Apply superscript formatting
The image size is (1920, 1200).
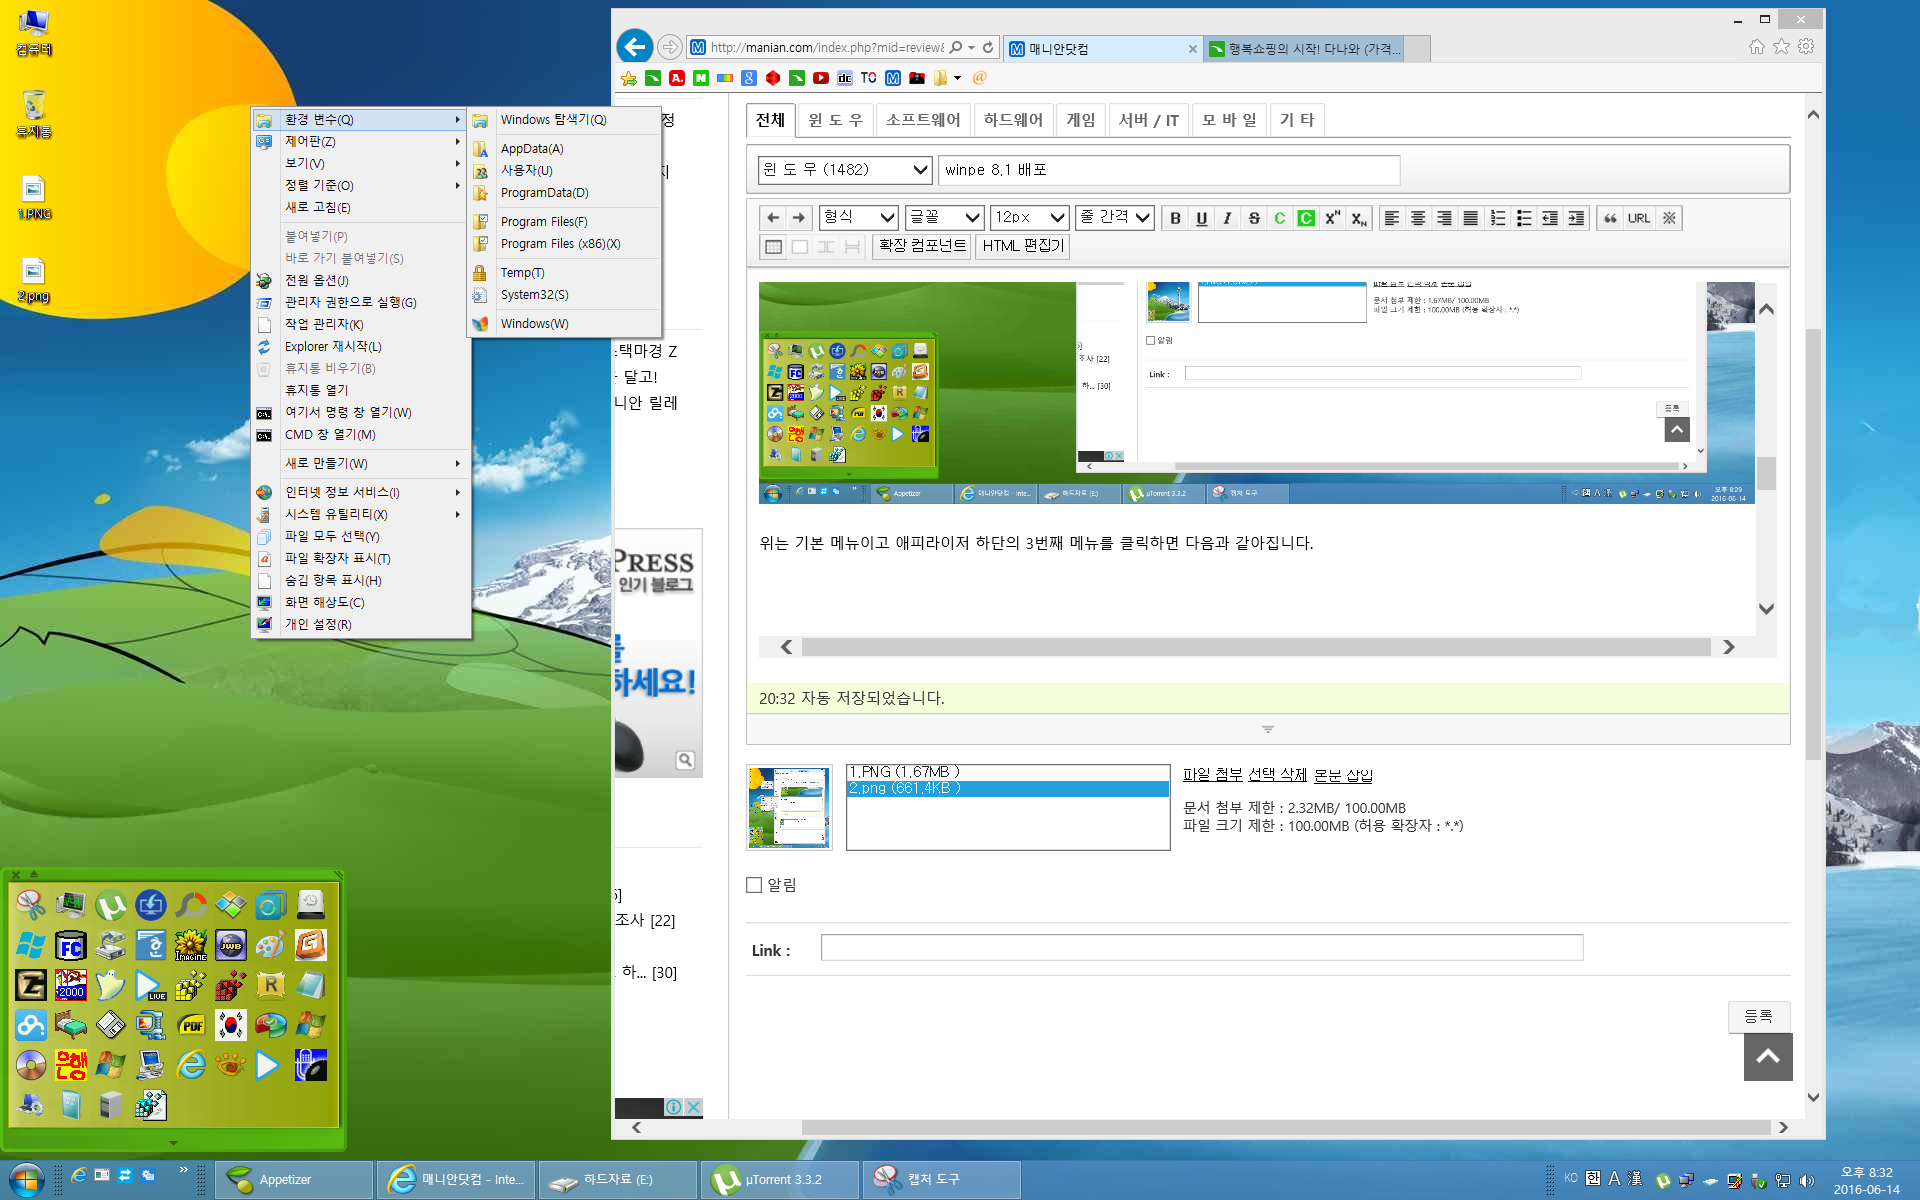click(x=1331, y=218)
